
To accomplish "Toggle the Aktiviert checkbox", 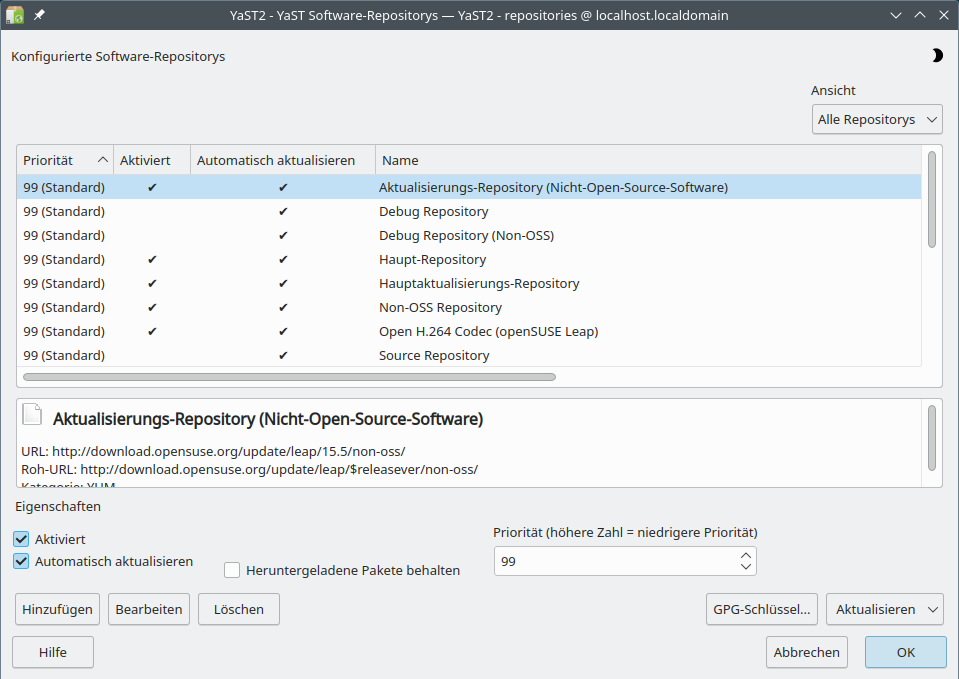I will tap(21, 539).
